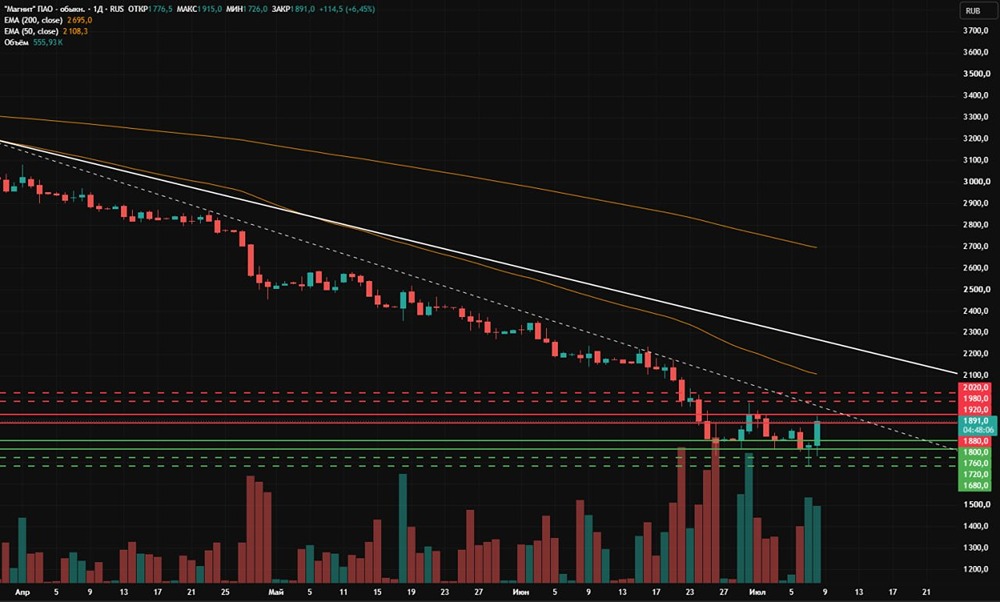
Task: Click the 1720,0 green price label
Action: point(976,474)
